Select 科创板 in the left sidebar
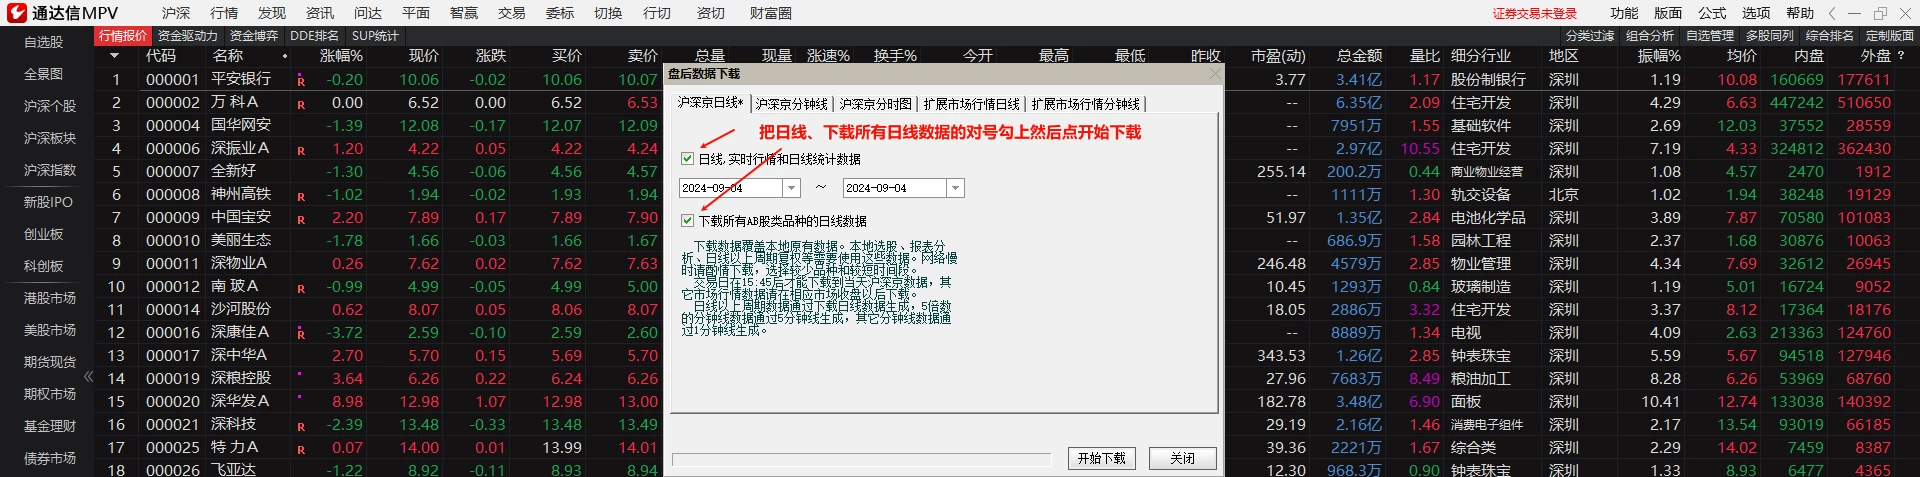 pyautogui.click(x=44, y=266)
